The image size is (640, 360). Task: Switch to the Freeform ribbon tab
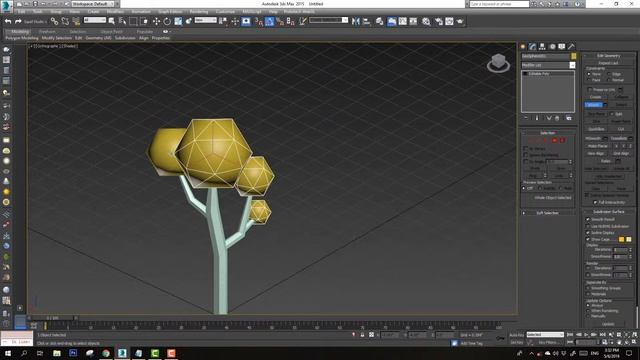point(47,31)
